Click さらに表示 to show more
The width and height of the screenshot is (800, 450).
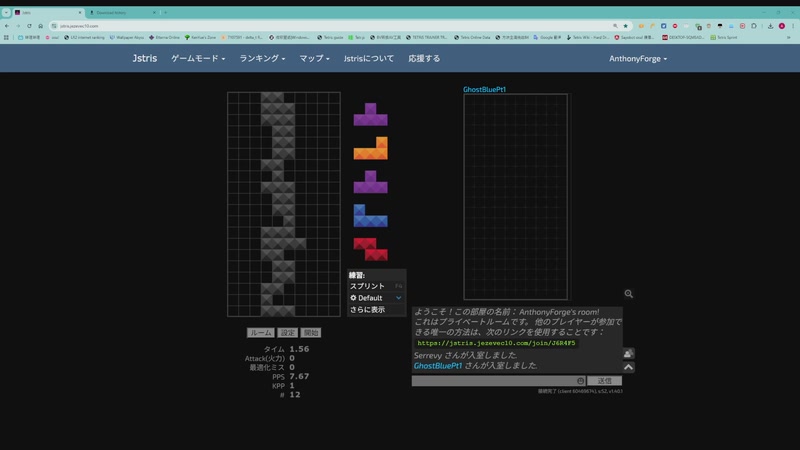click(367, 310)
